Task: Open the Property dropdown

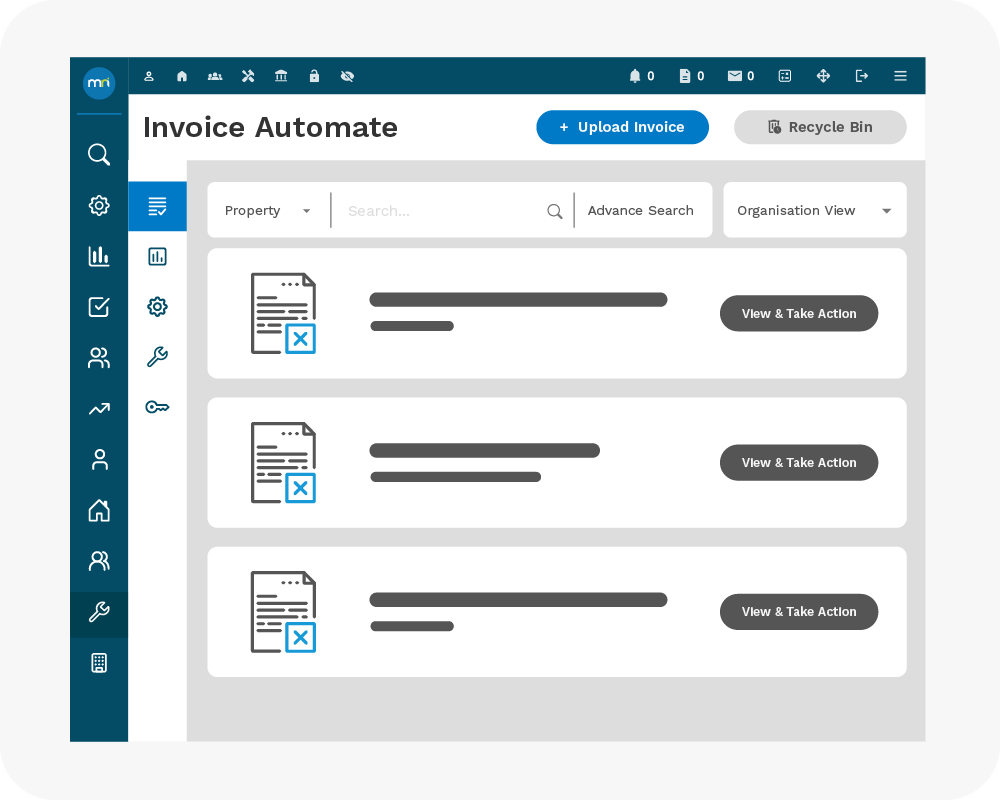Action: 268,211
